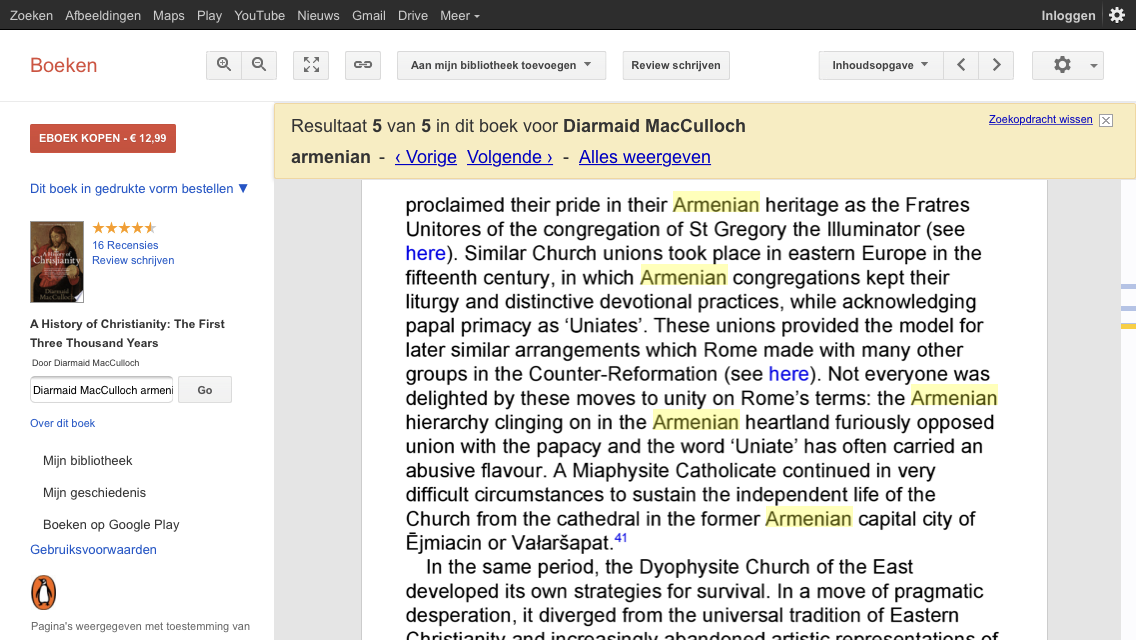Close the search results banner

point(1106,120)
